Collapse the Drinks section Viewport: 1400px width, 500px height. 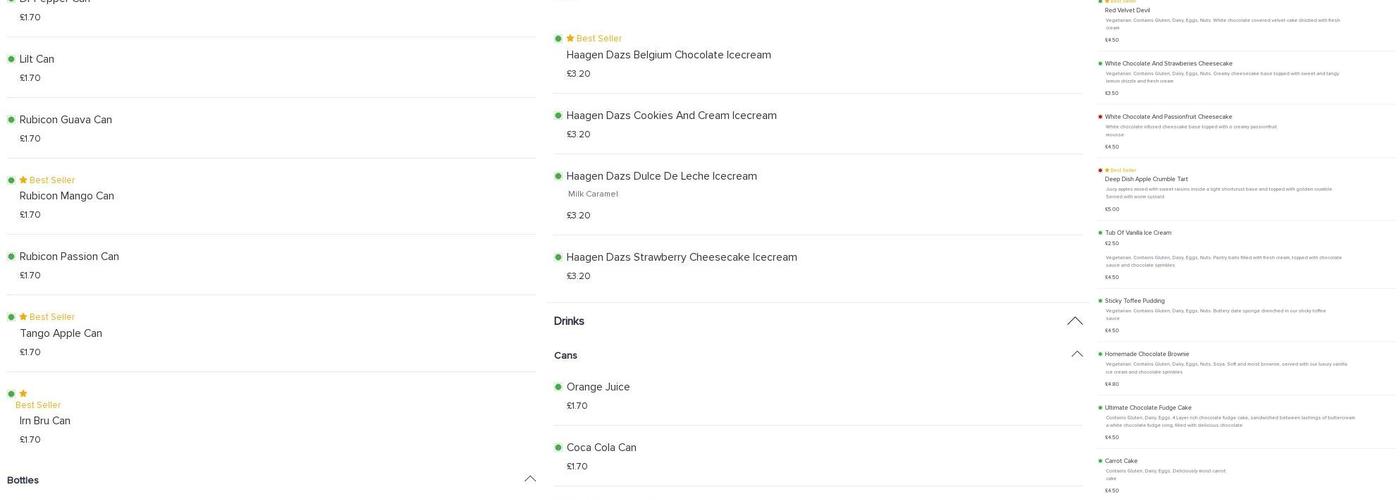tap(1075, 321)
